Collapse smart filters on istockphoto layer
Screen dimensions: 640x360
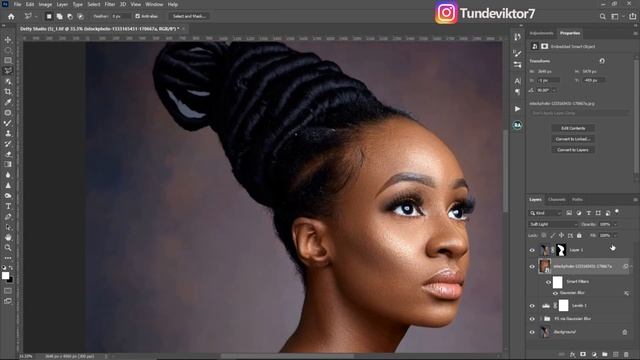[631, 267]
